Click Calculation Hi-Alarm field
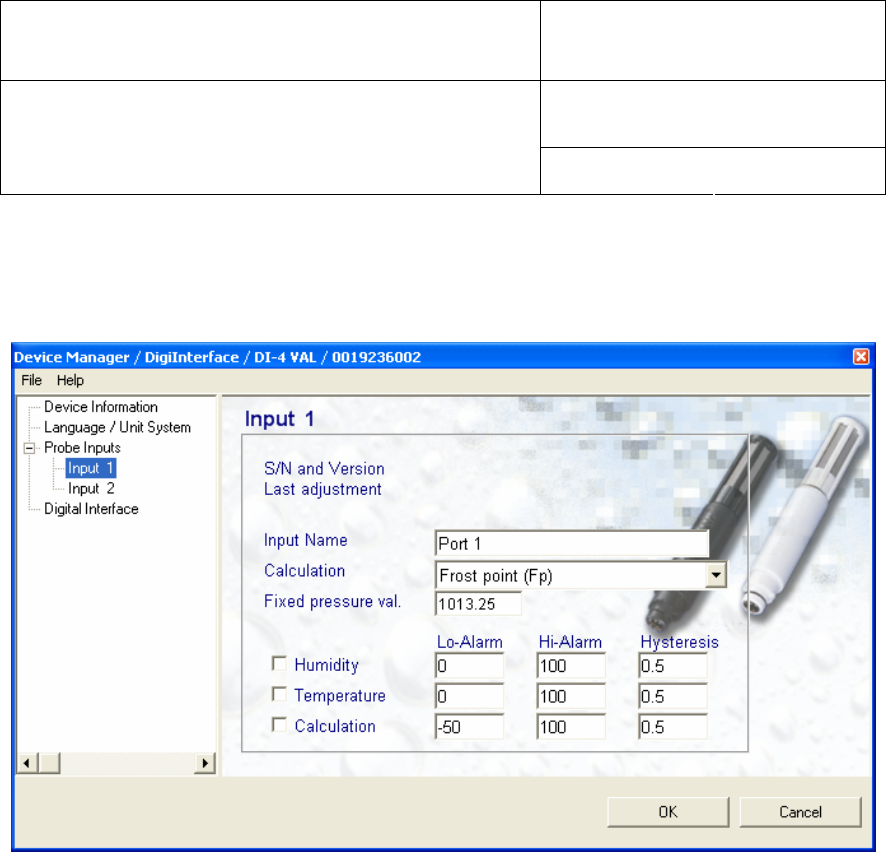This screenshot has width=886, height=852. pos(571,727)
